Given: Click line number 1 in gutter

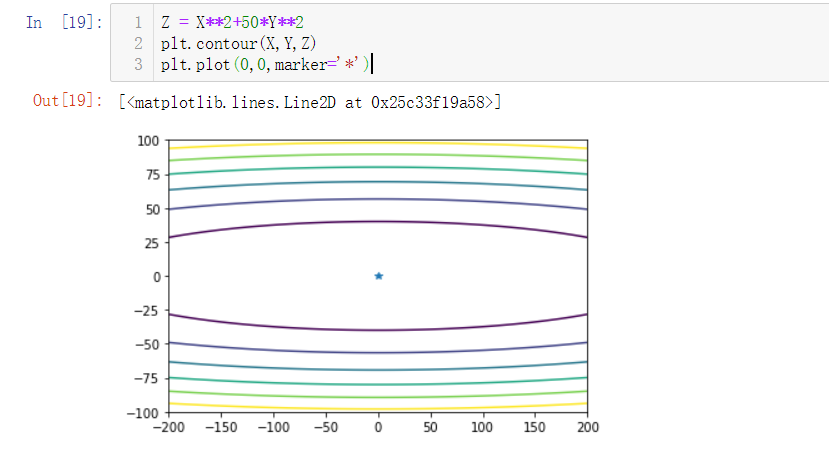Looking at the screenshot, I should pyautogui.click(x=138, y=22).
